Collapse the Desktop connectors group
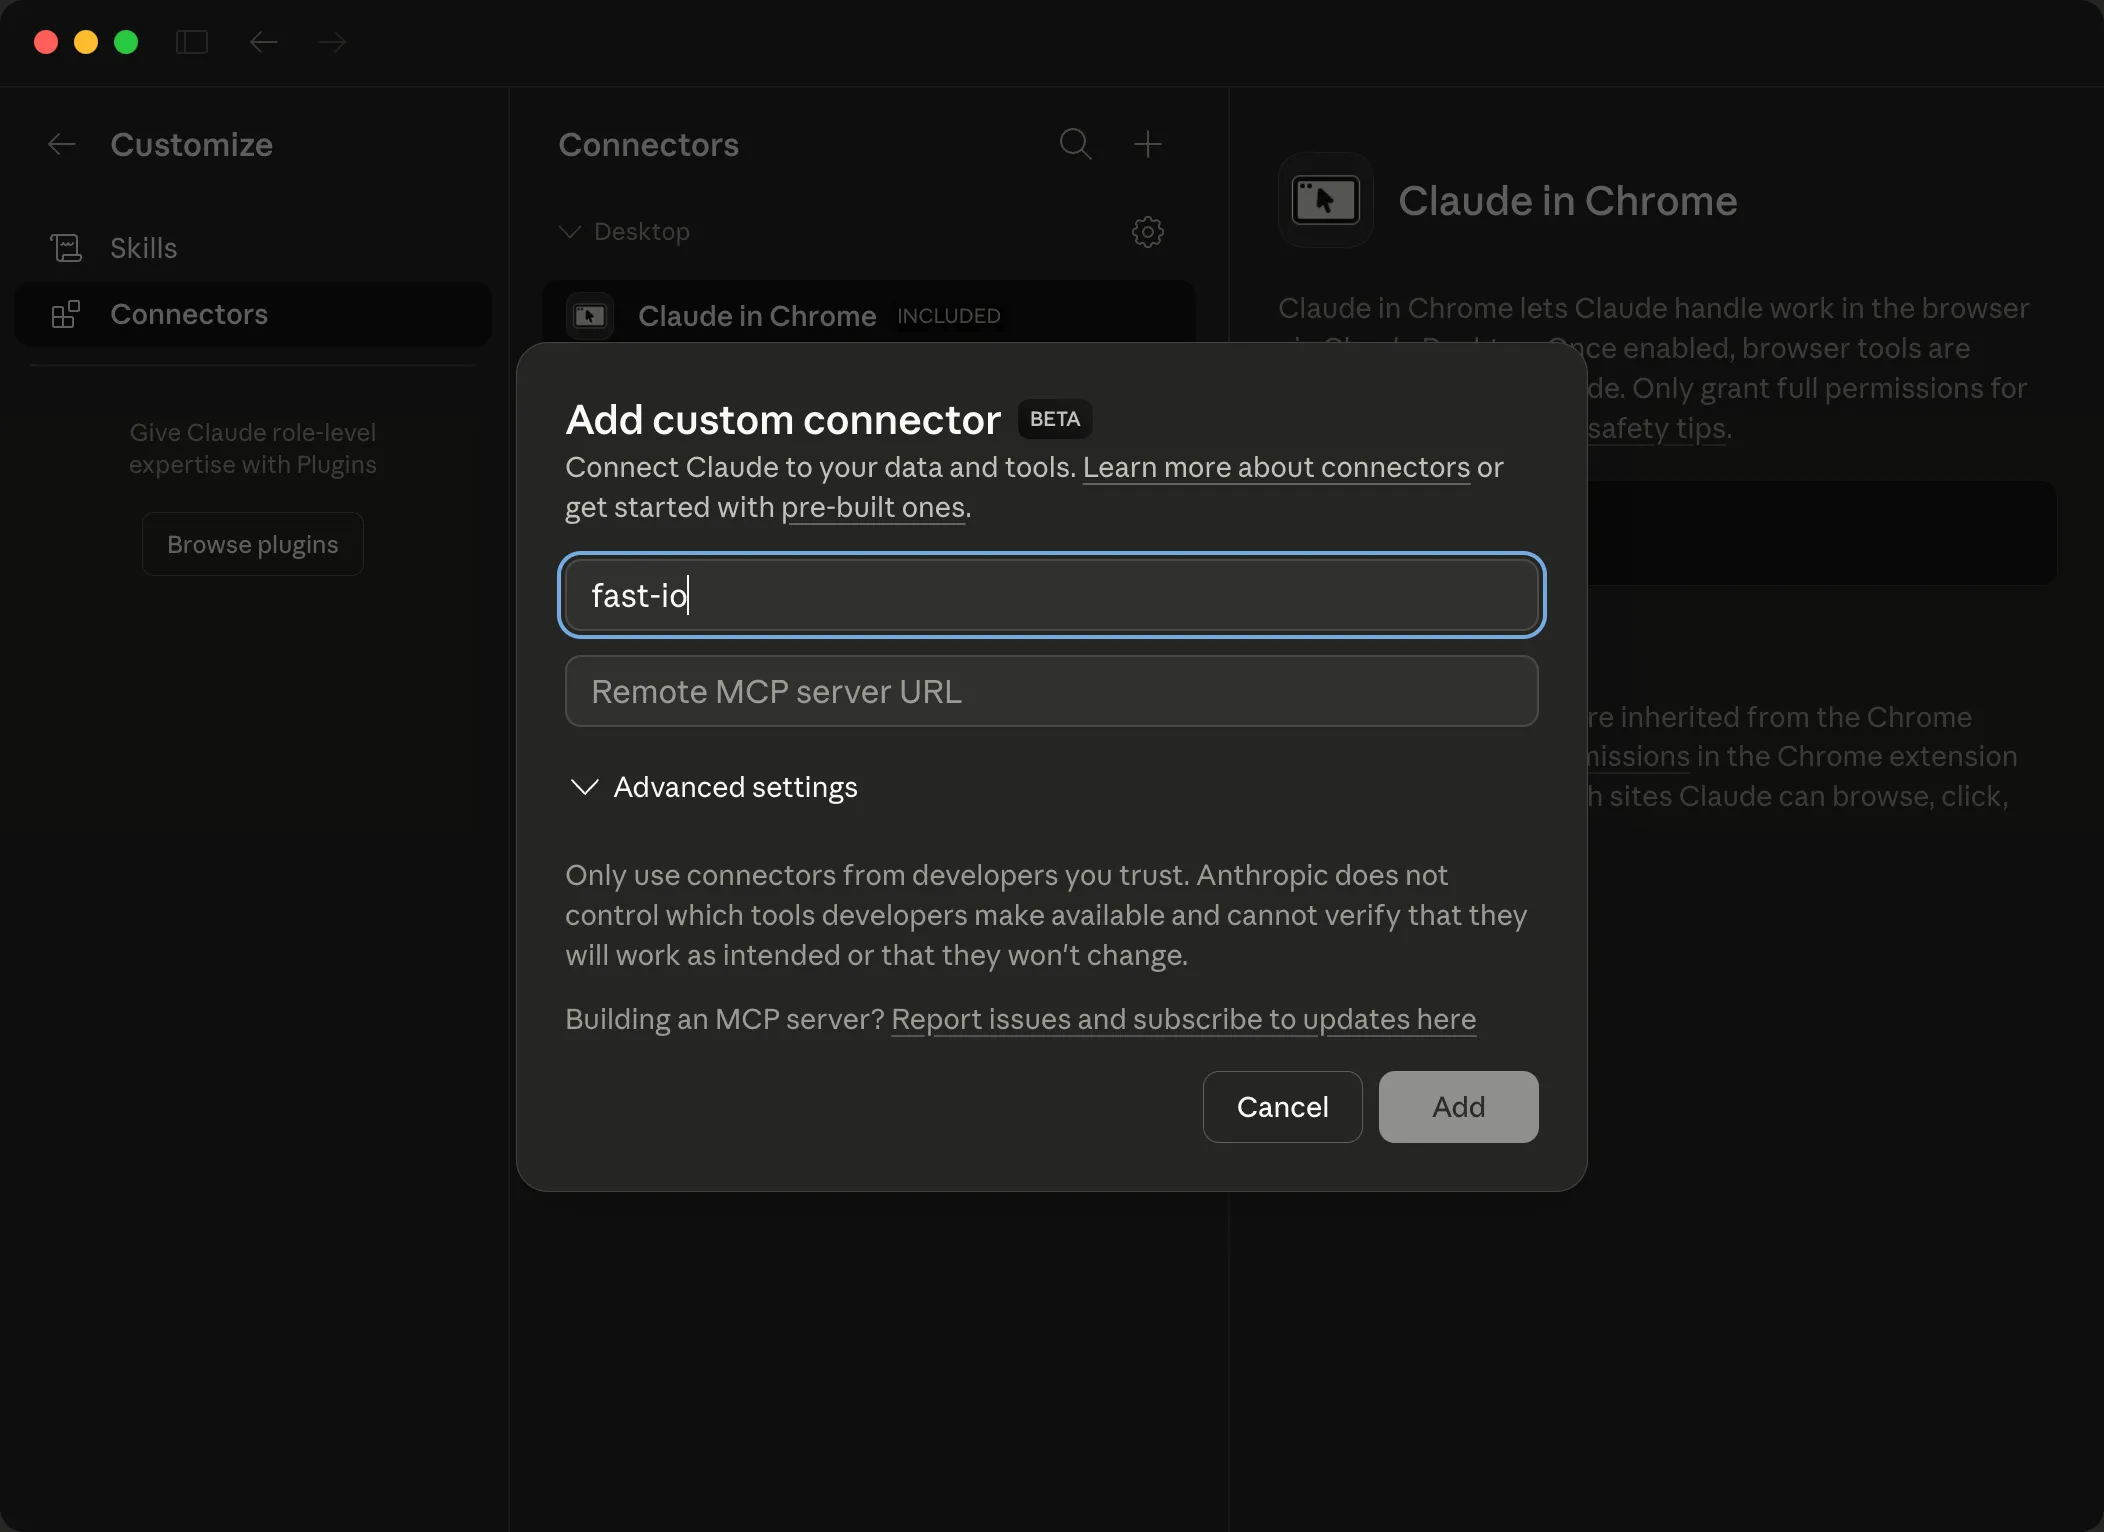This screenshot has width=2104, height=1532. click(569, 231)
